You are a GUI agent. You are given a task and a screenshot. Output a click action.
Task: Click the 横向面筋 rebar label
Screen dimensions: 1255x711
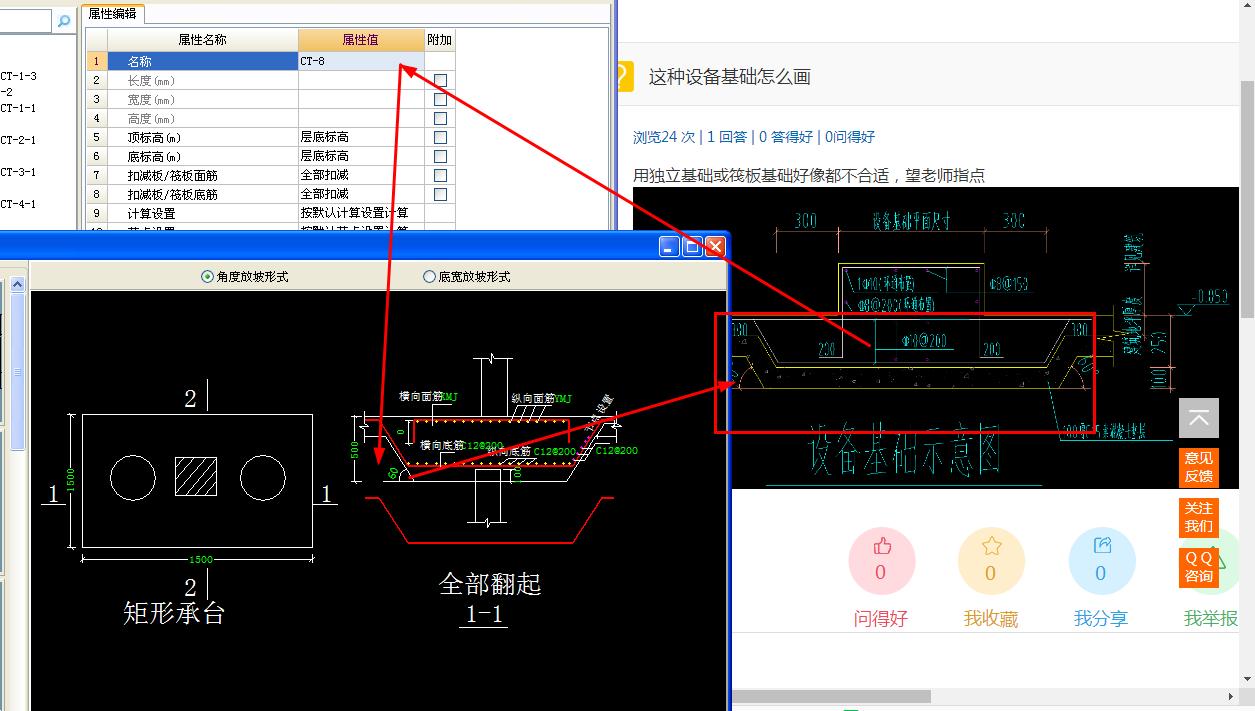420,396
